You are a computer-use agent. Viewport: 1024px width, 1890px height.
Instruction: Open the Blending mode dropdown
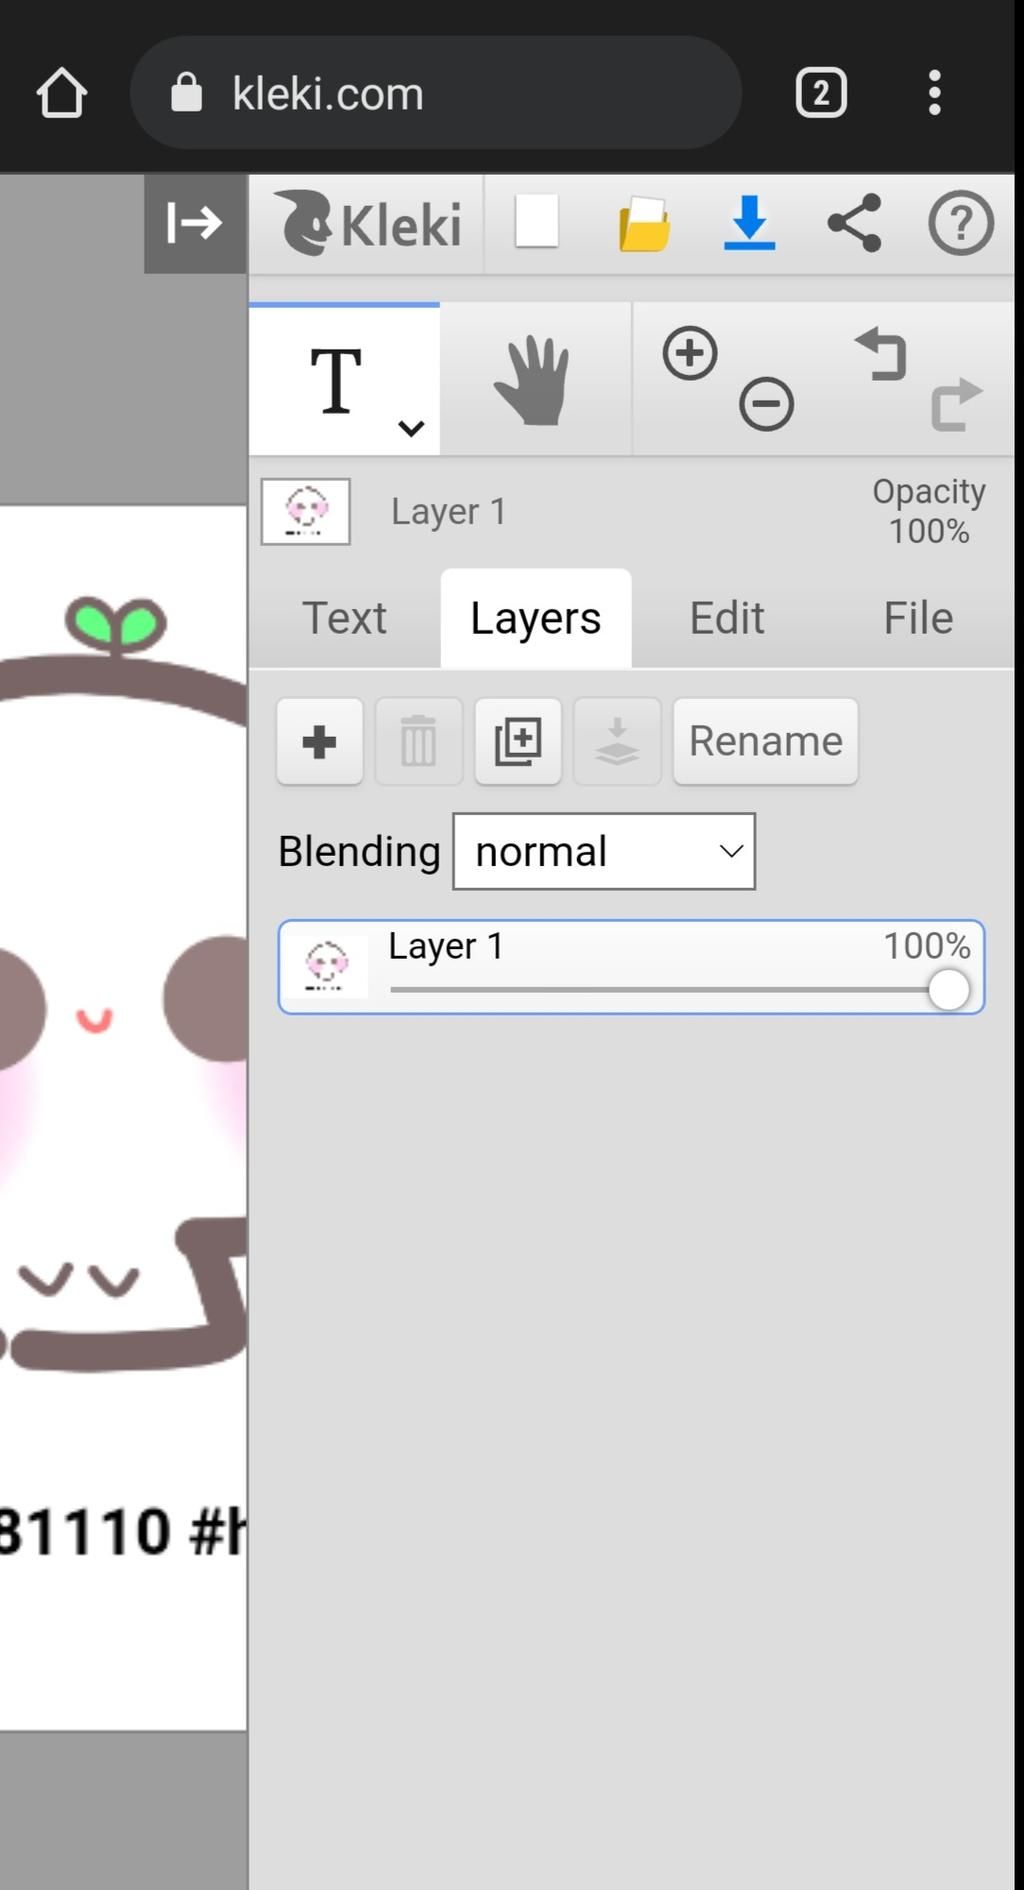pos(604,852)
